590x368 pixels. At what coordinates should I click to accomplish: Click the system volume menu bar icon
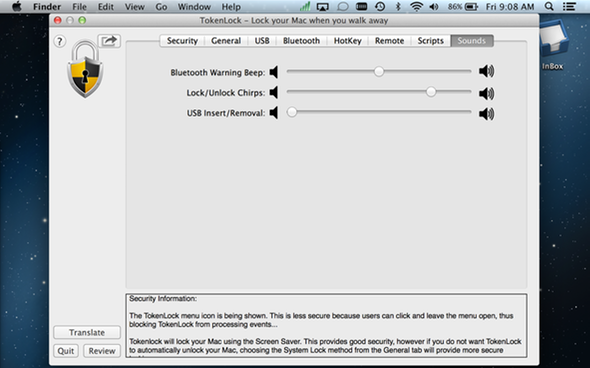click(434, 6)
